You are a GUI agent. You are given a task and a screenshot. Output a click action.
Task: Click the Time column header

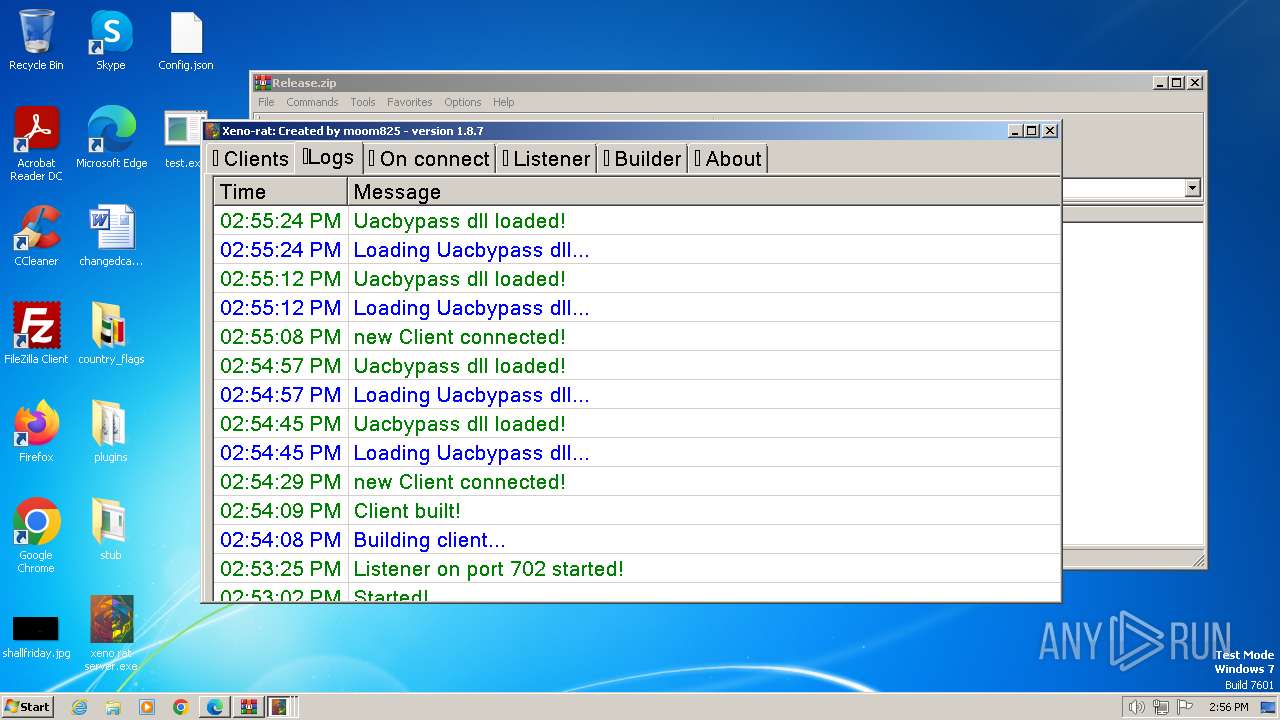click(281, 192)
